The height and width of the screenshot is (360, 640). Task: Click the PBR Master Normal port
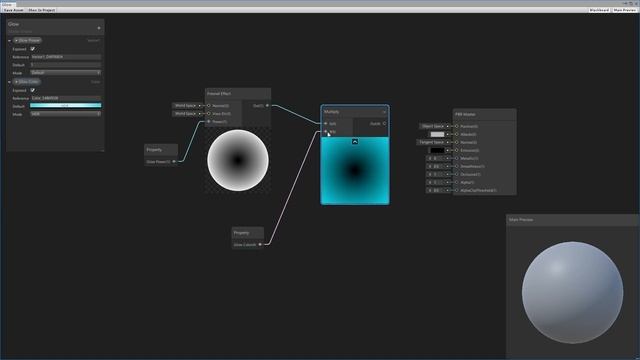457,142
